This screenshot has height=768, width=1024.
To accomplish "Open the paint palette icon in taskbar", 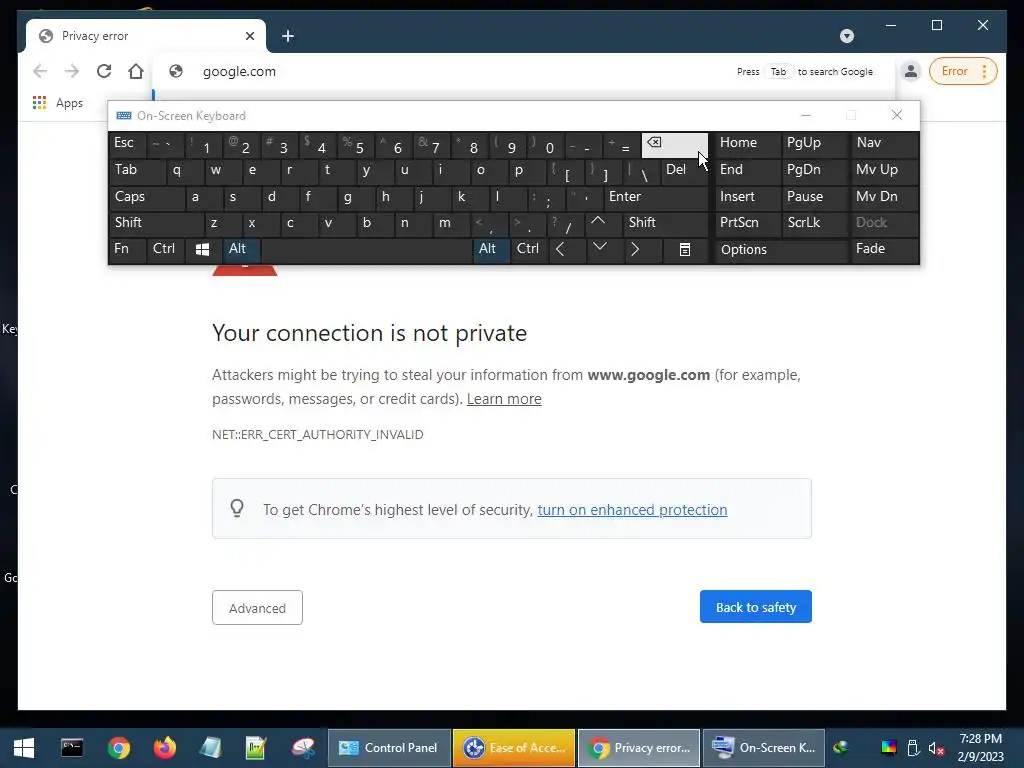I will [302, 748].
